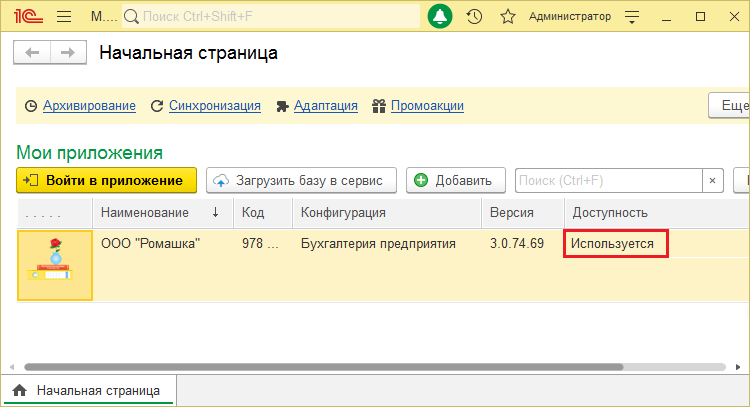Focus the Поиск (Ctrl+F) list search field
This screenshot has width=750, height=407.
click(x=608, y=181)
